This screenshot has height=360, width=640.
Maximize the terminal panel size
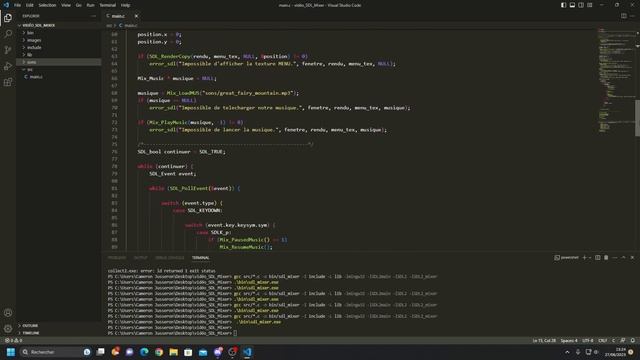pyautogui.click(x=623, y=258)
